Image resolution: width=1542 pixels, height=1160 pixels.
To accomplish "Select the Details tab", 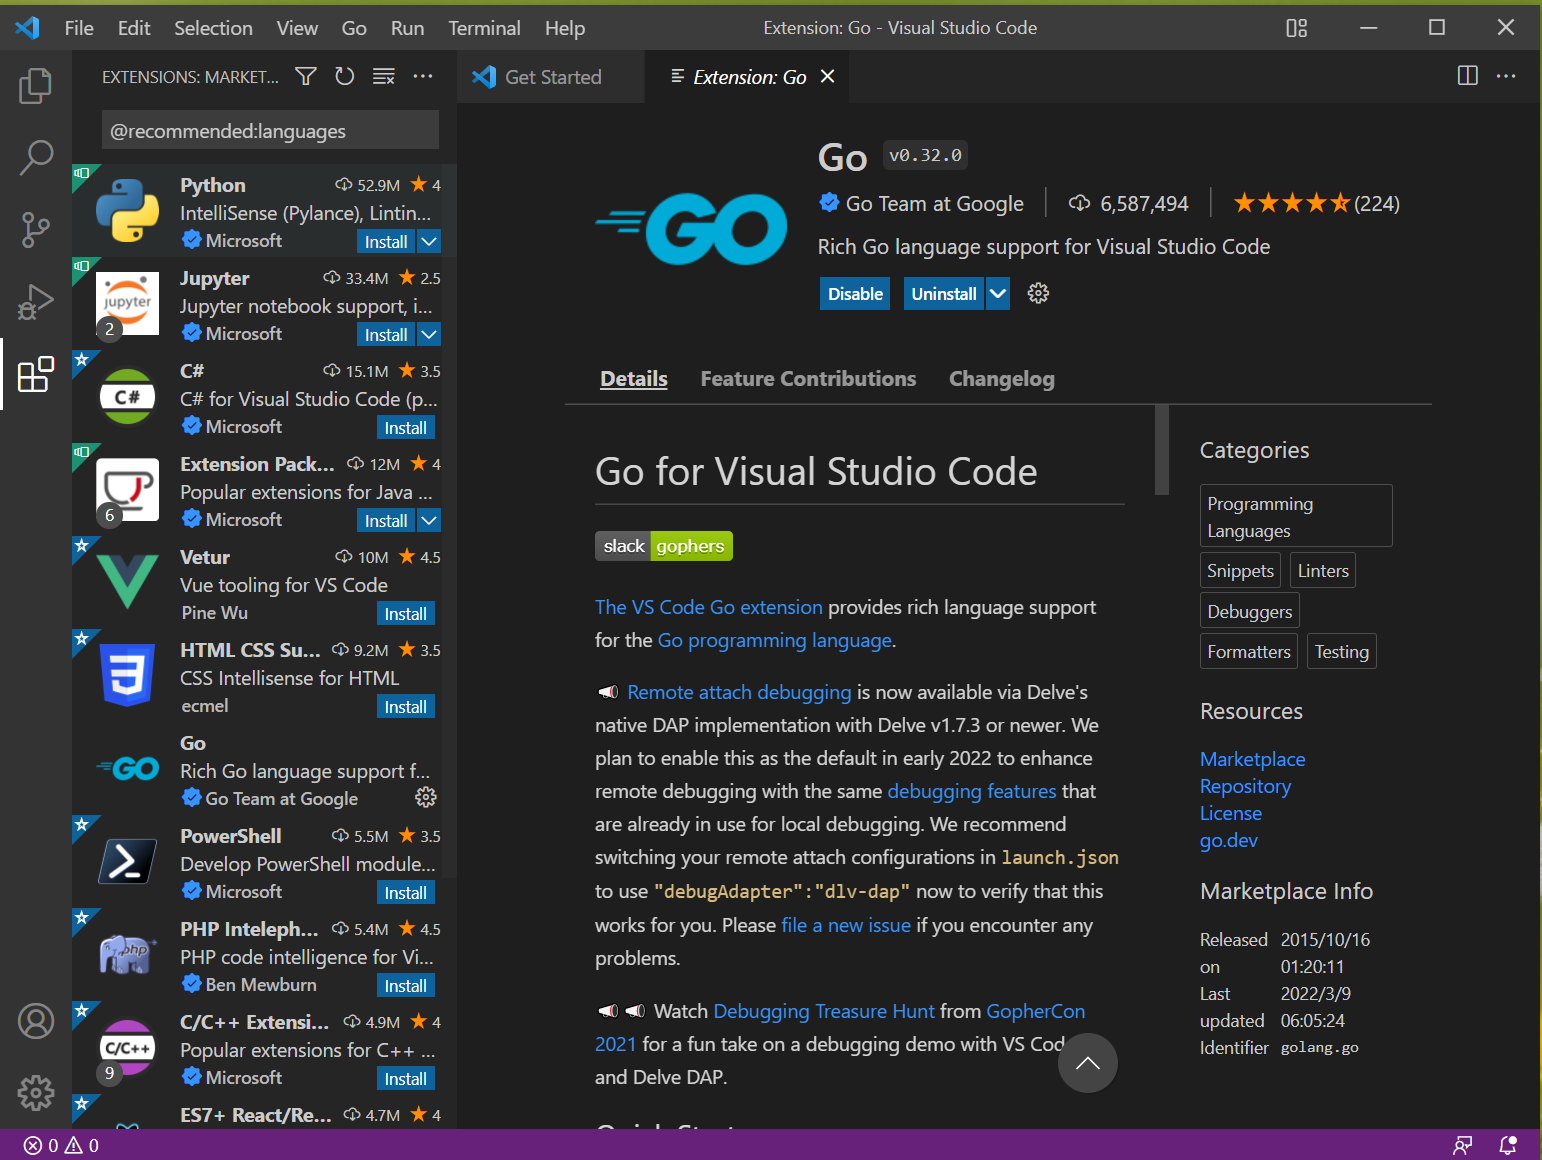I will click(x=634, y=379).
